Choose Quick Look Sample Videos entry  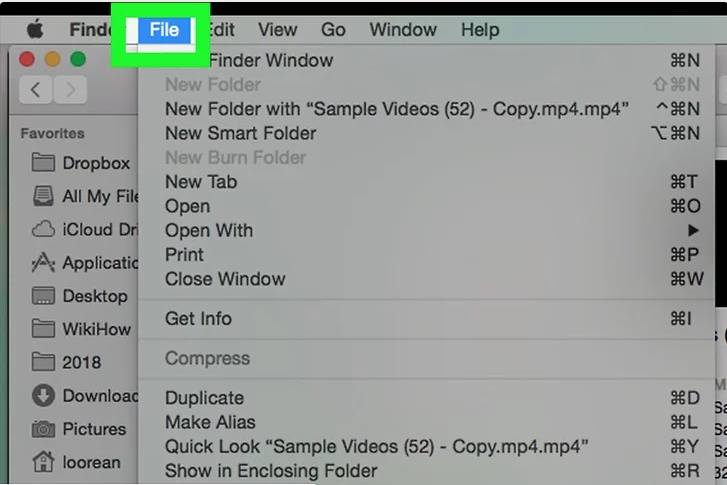(x=427, y=447)
